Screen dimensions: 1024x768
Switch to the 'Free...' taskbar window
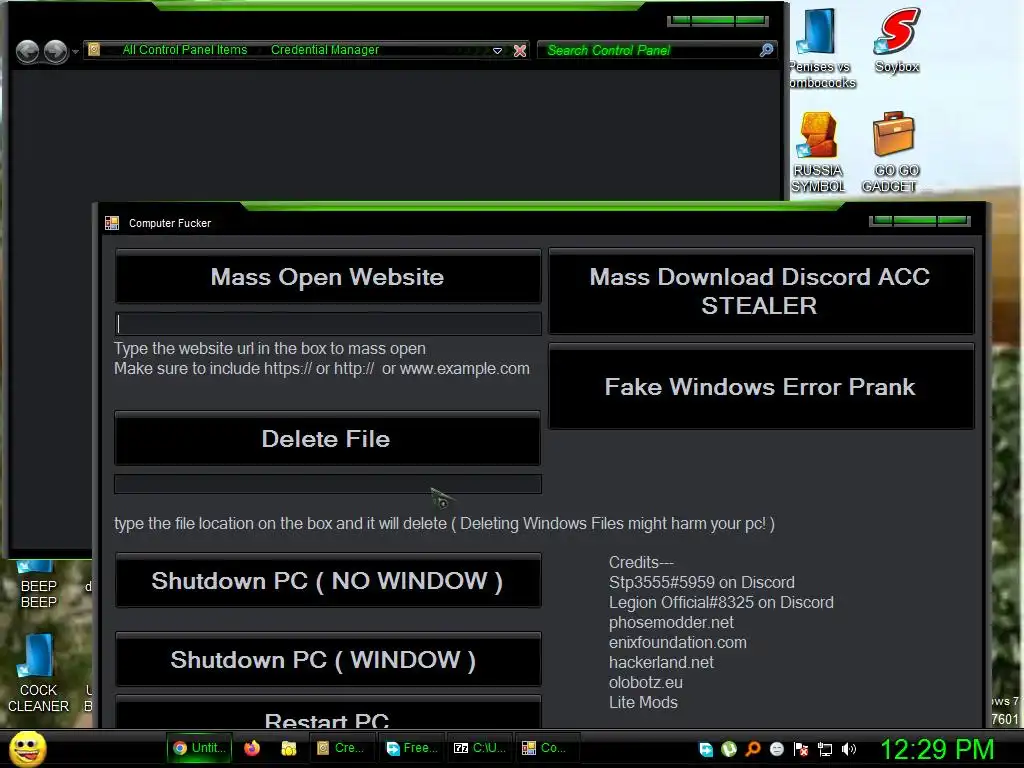(411, 748)
